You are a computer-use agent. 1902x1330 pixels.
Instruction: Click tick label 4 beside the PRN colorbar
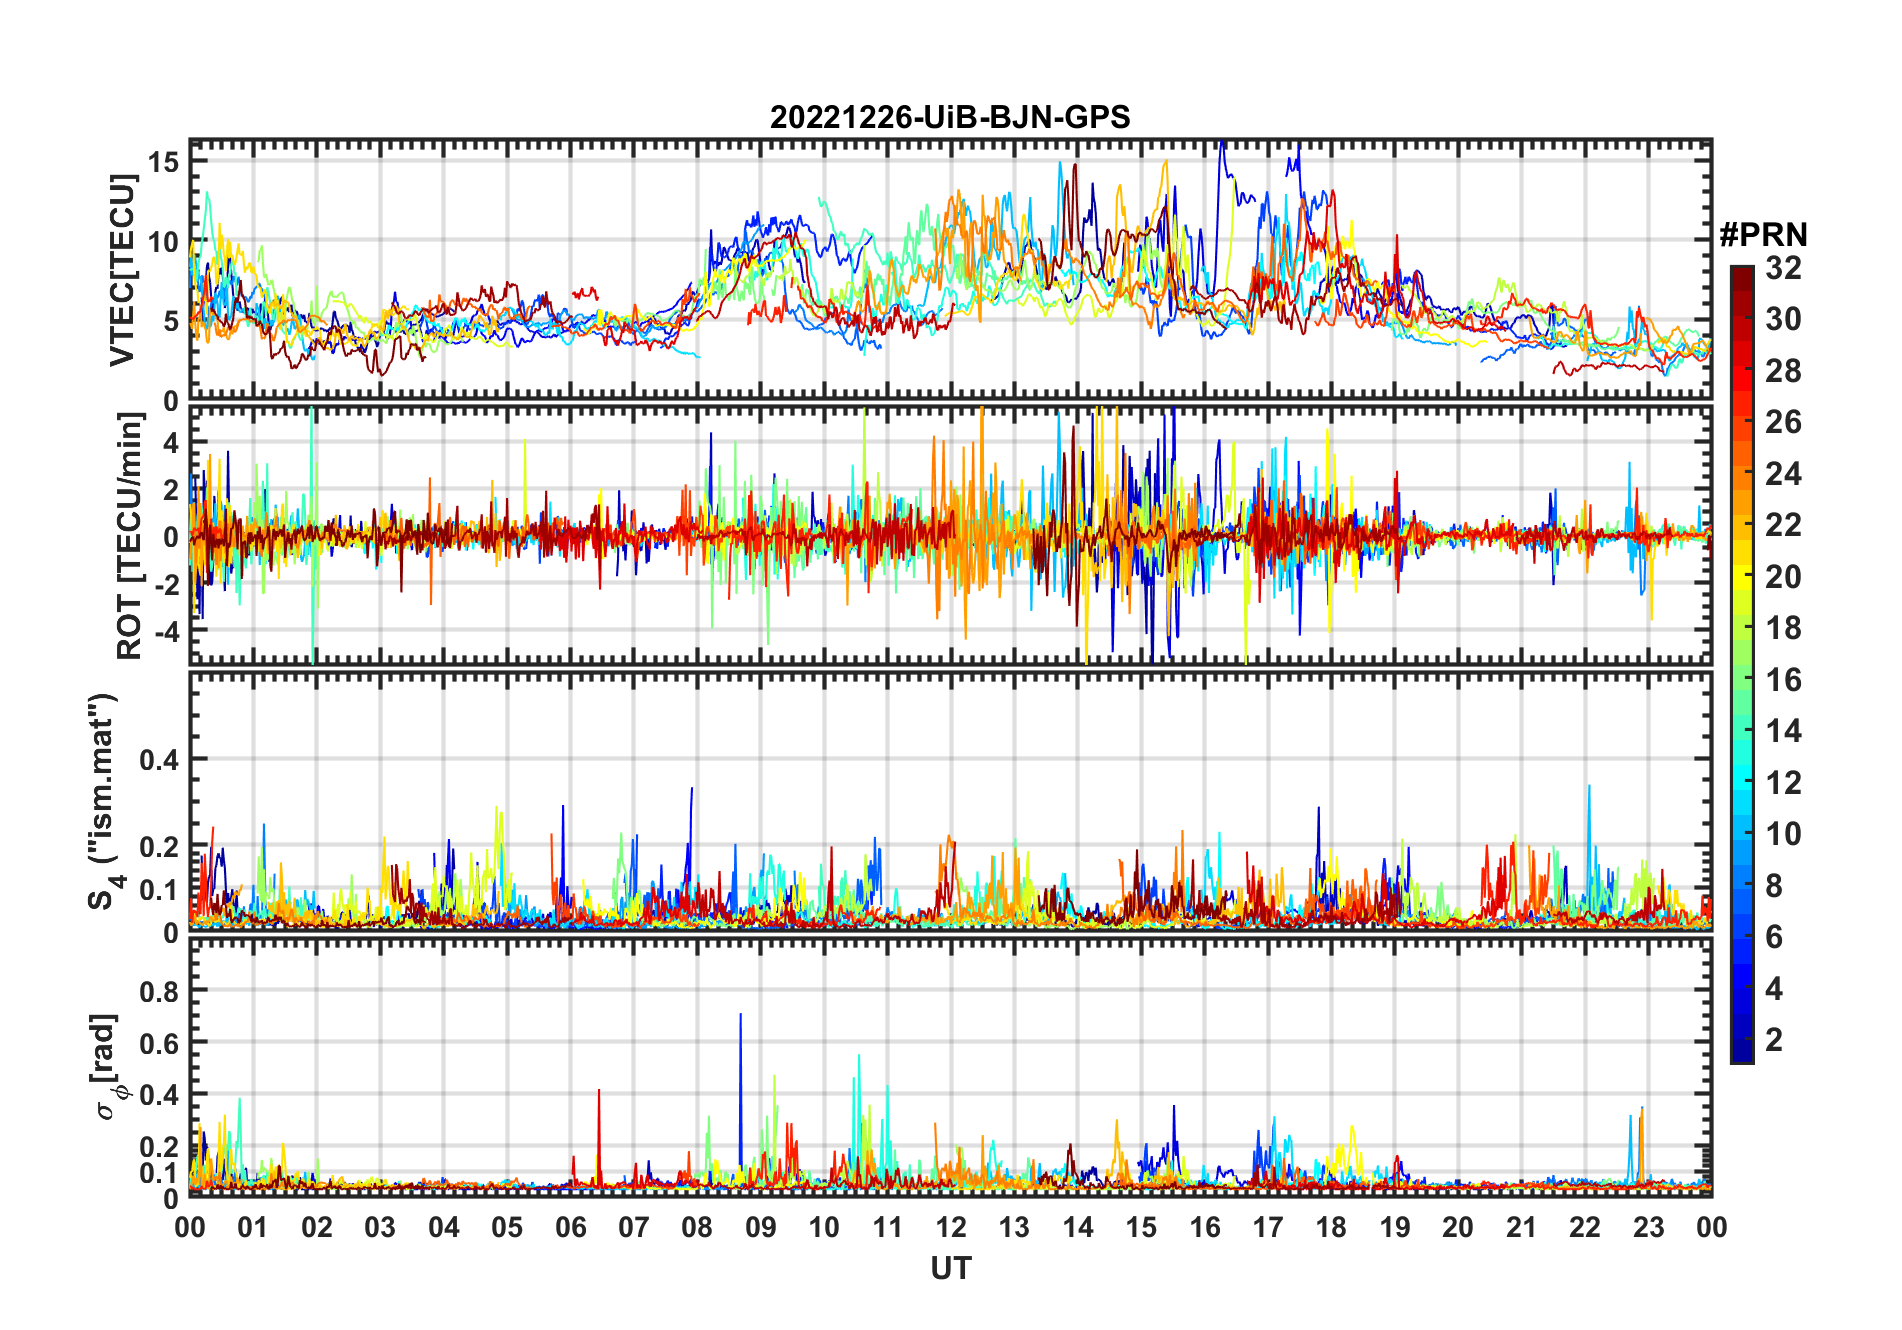[x=1774, y=988]
